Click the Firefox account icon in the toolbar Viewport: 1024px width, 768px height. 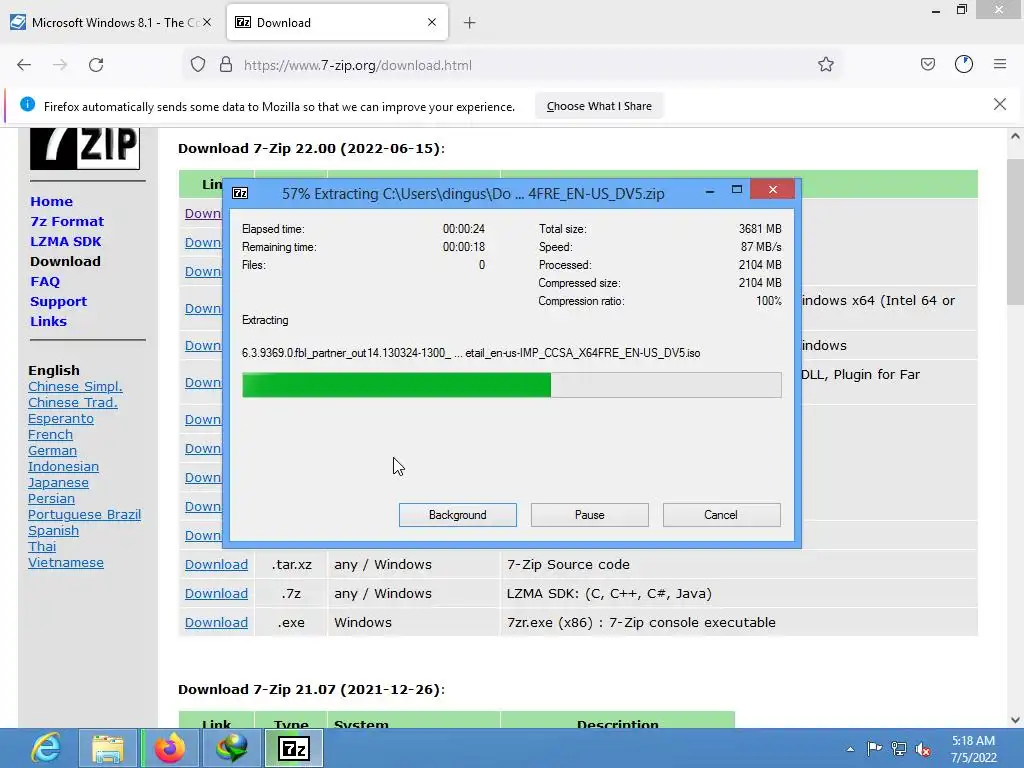pos(964,64)
